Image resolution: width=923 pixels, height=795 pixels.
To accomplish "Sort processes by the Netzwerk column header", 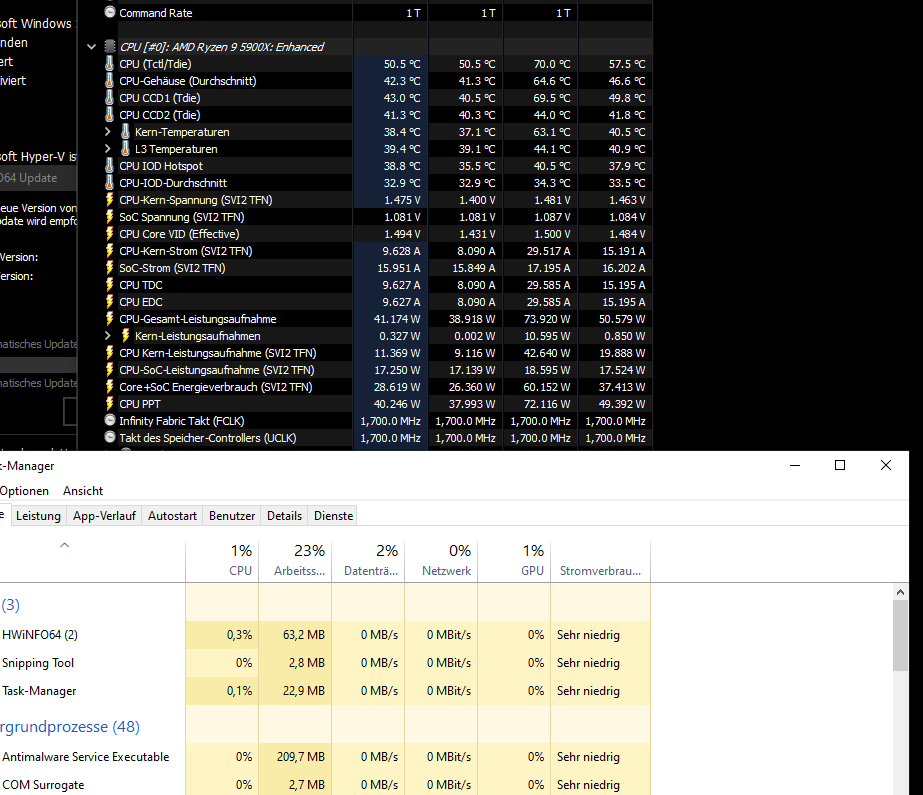I will coord(441,561).
